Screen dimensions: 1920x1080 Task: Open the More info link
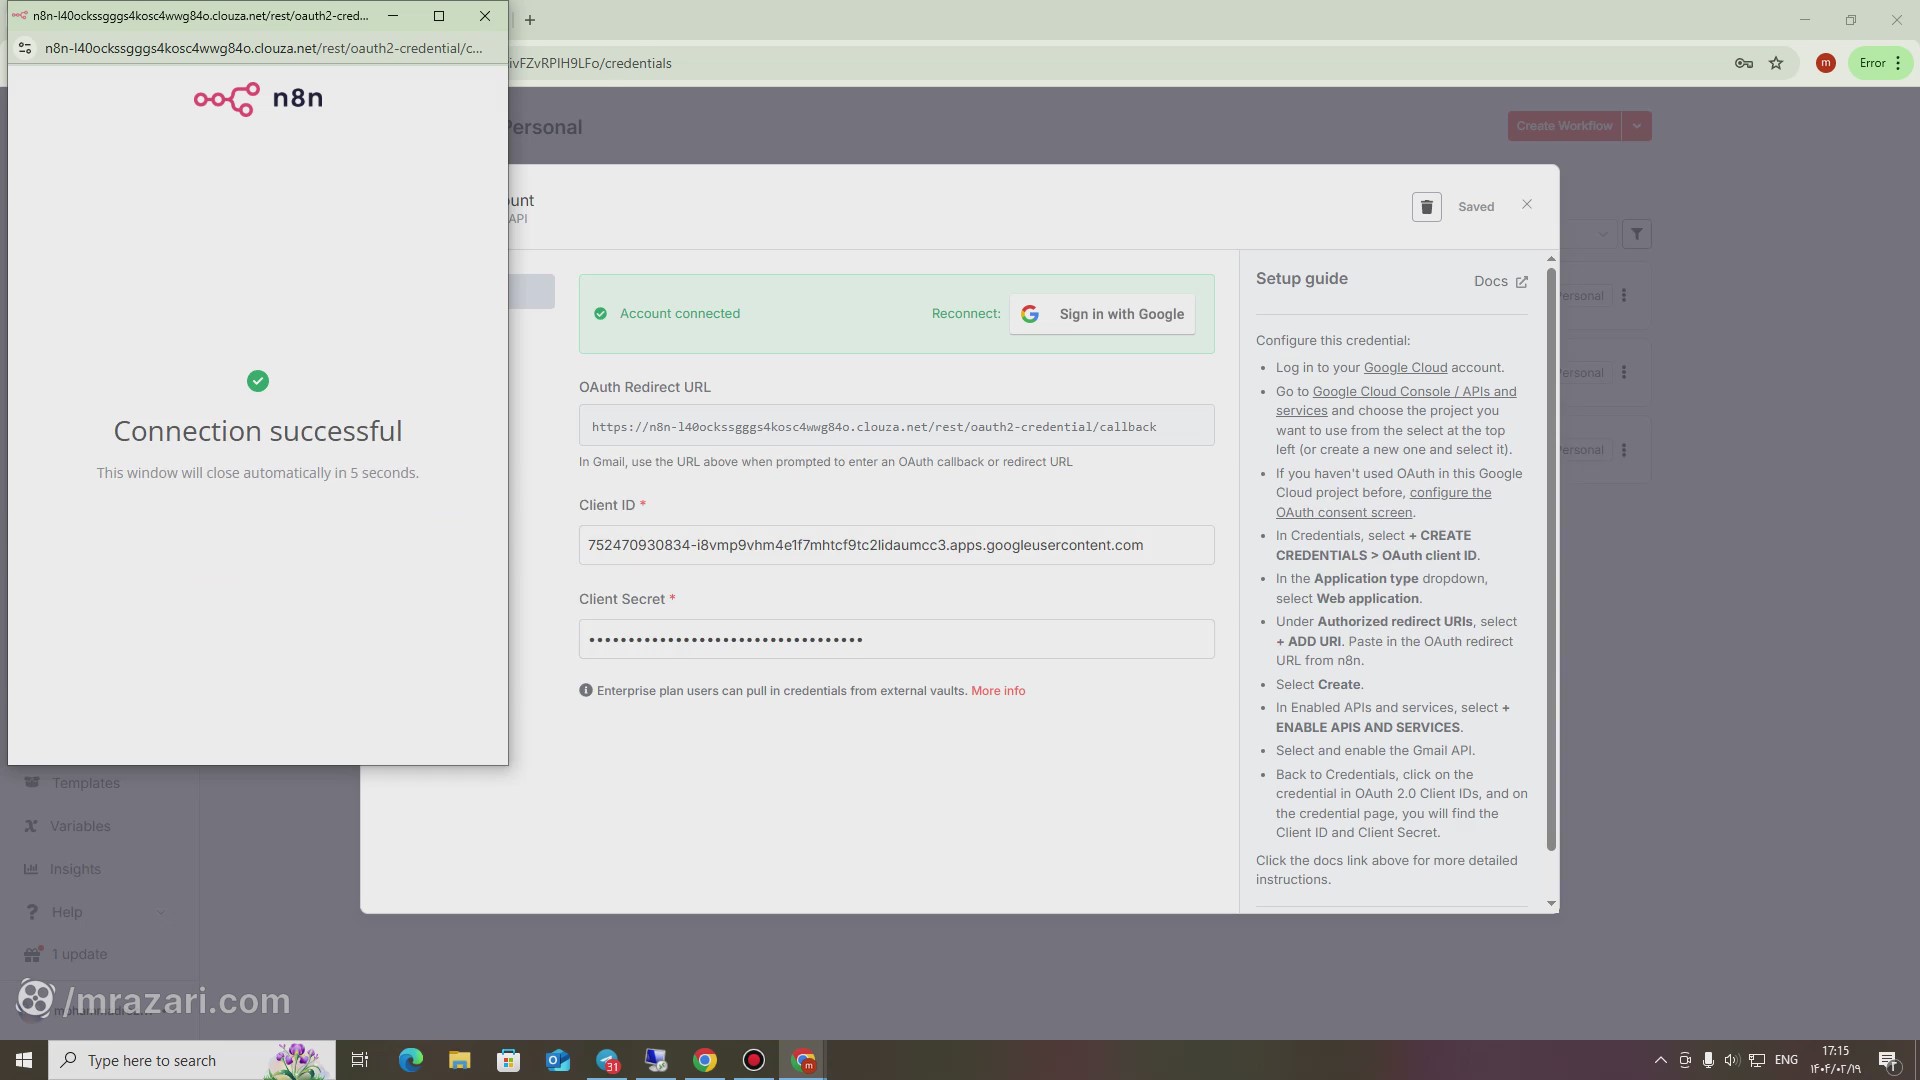(x=997, y=691)
